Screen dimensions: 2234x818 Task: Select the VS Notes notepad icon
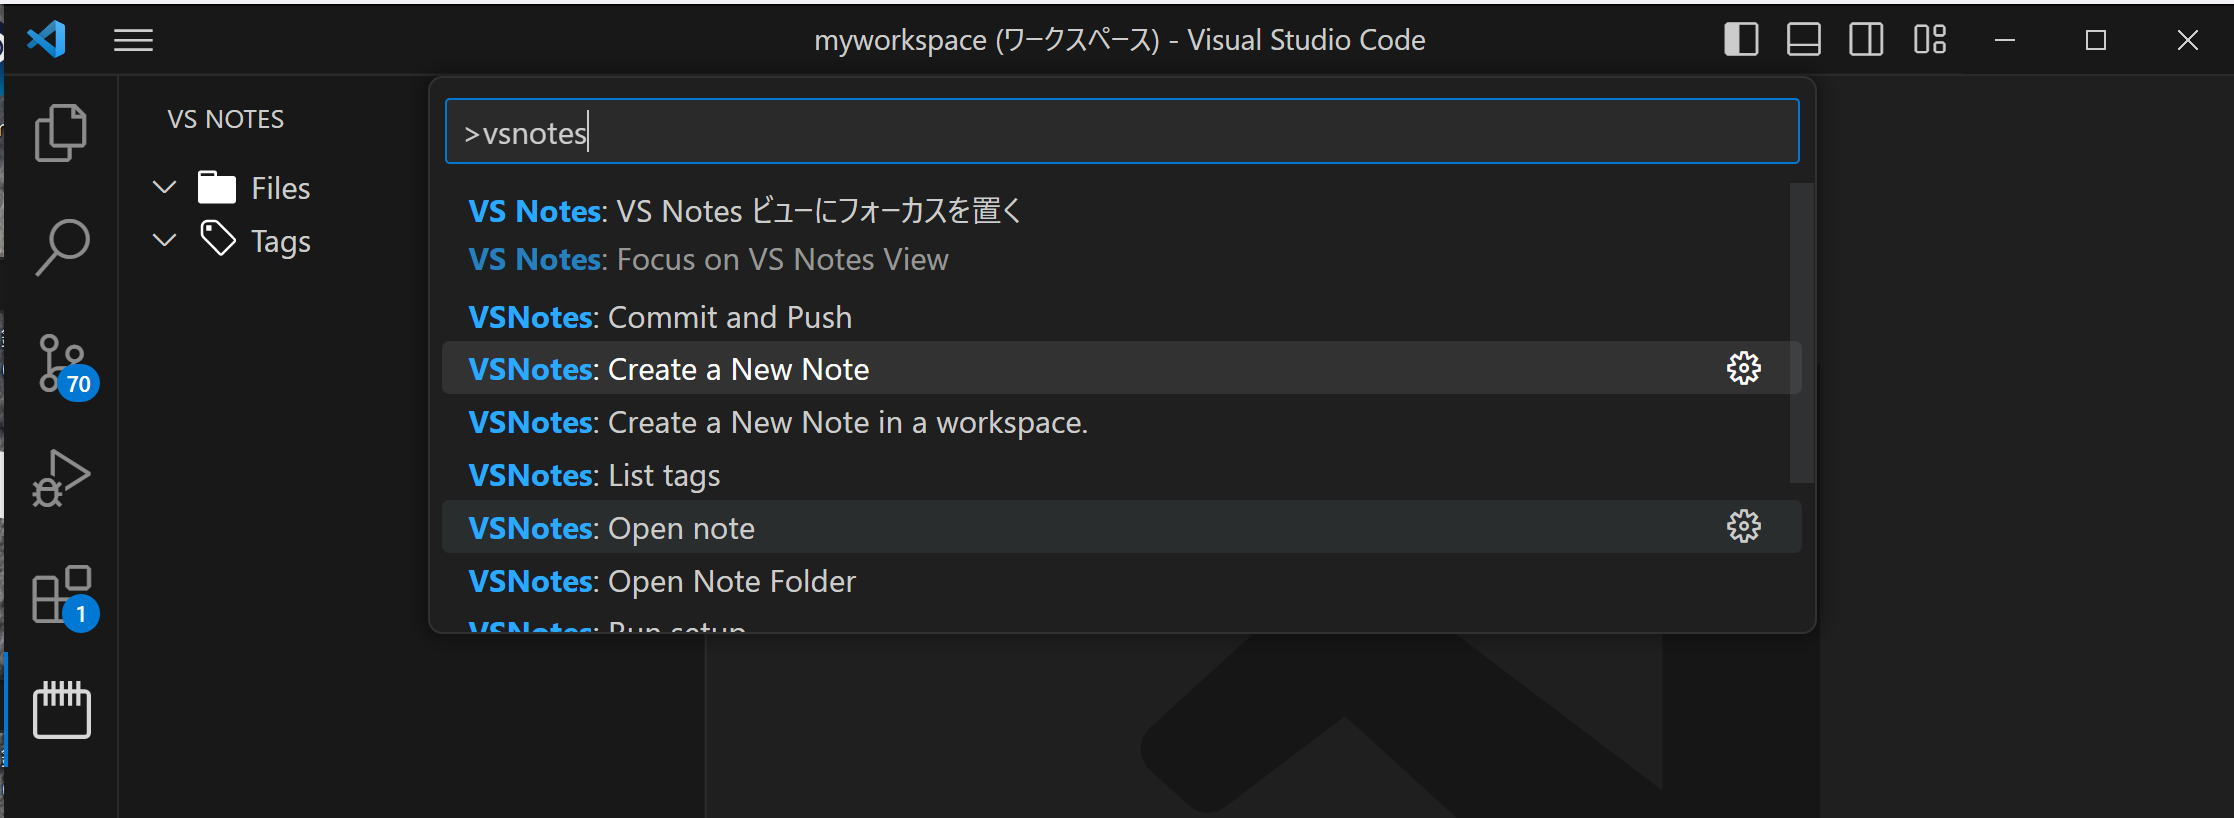(62, 710)
